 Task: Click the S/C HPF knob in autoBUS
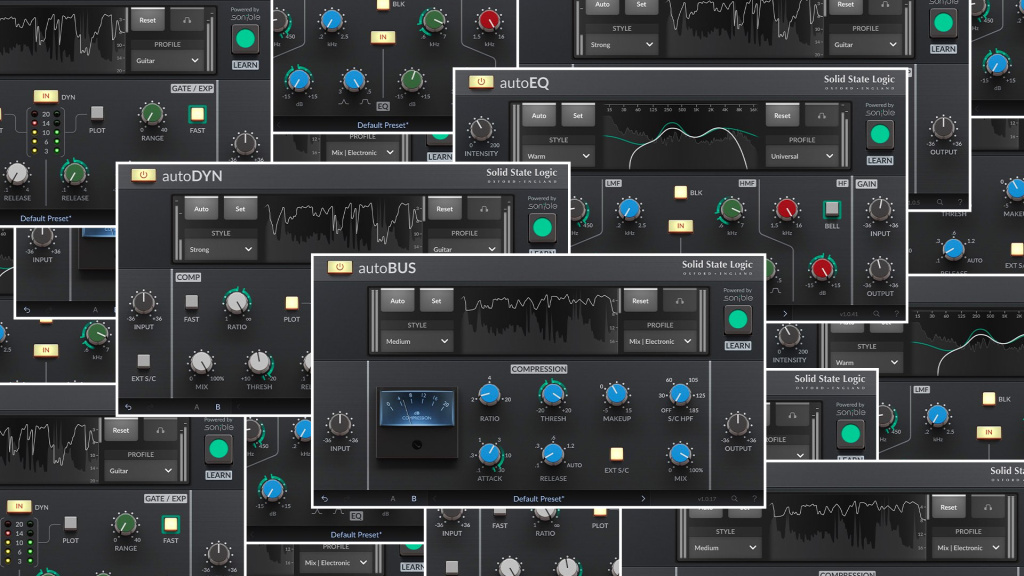click(680, 394)
